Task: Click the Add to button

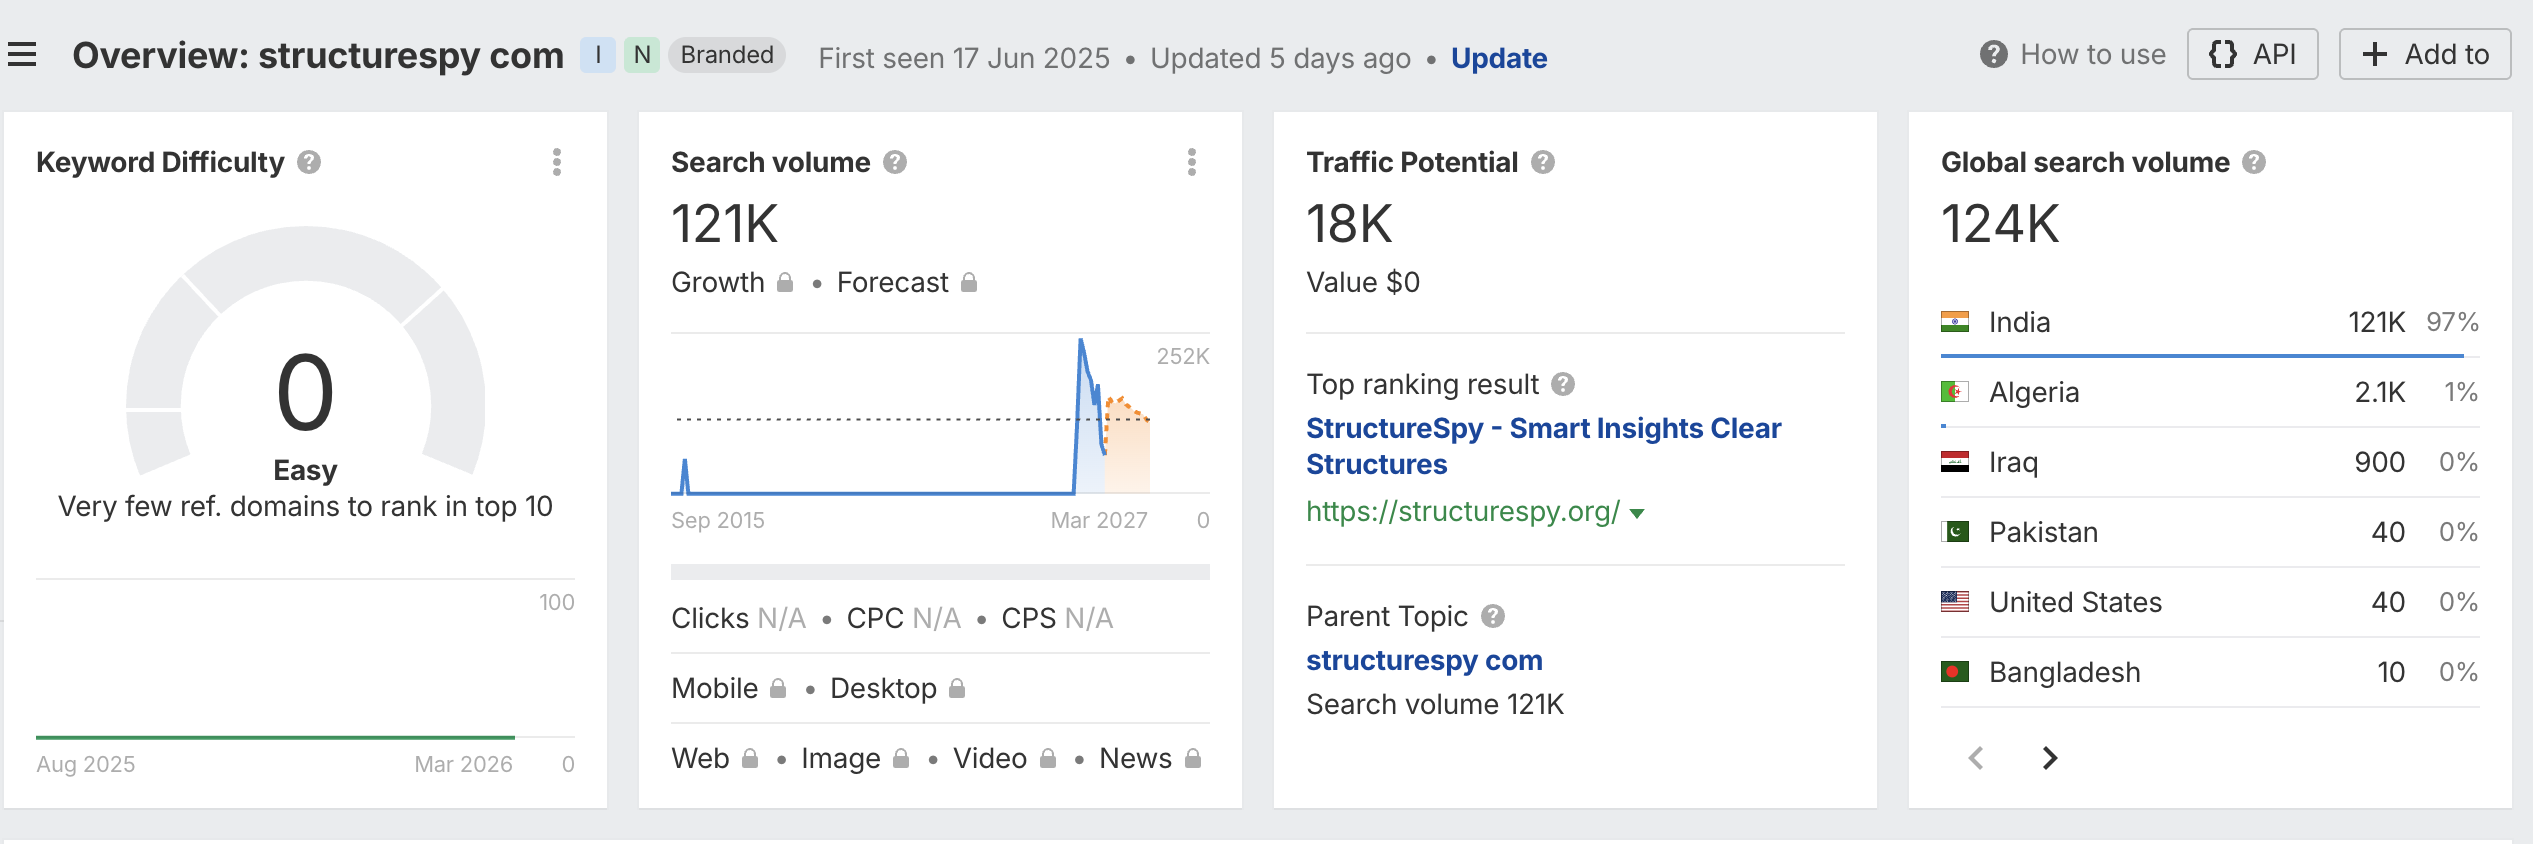Action: 2424,54
